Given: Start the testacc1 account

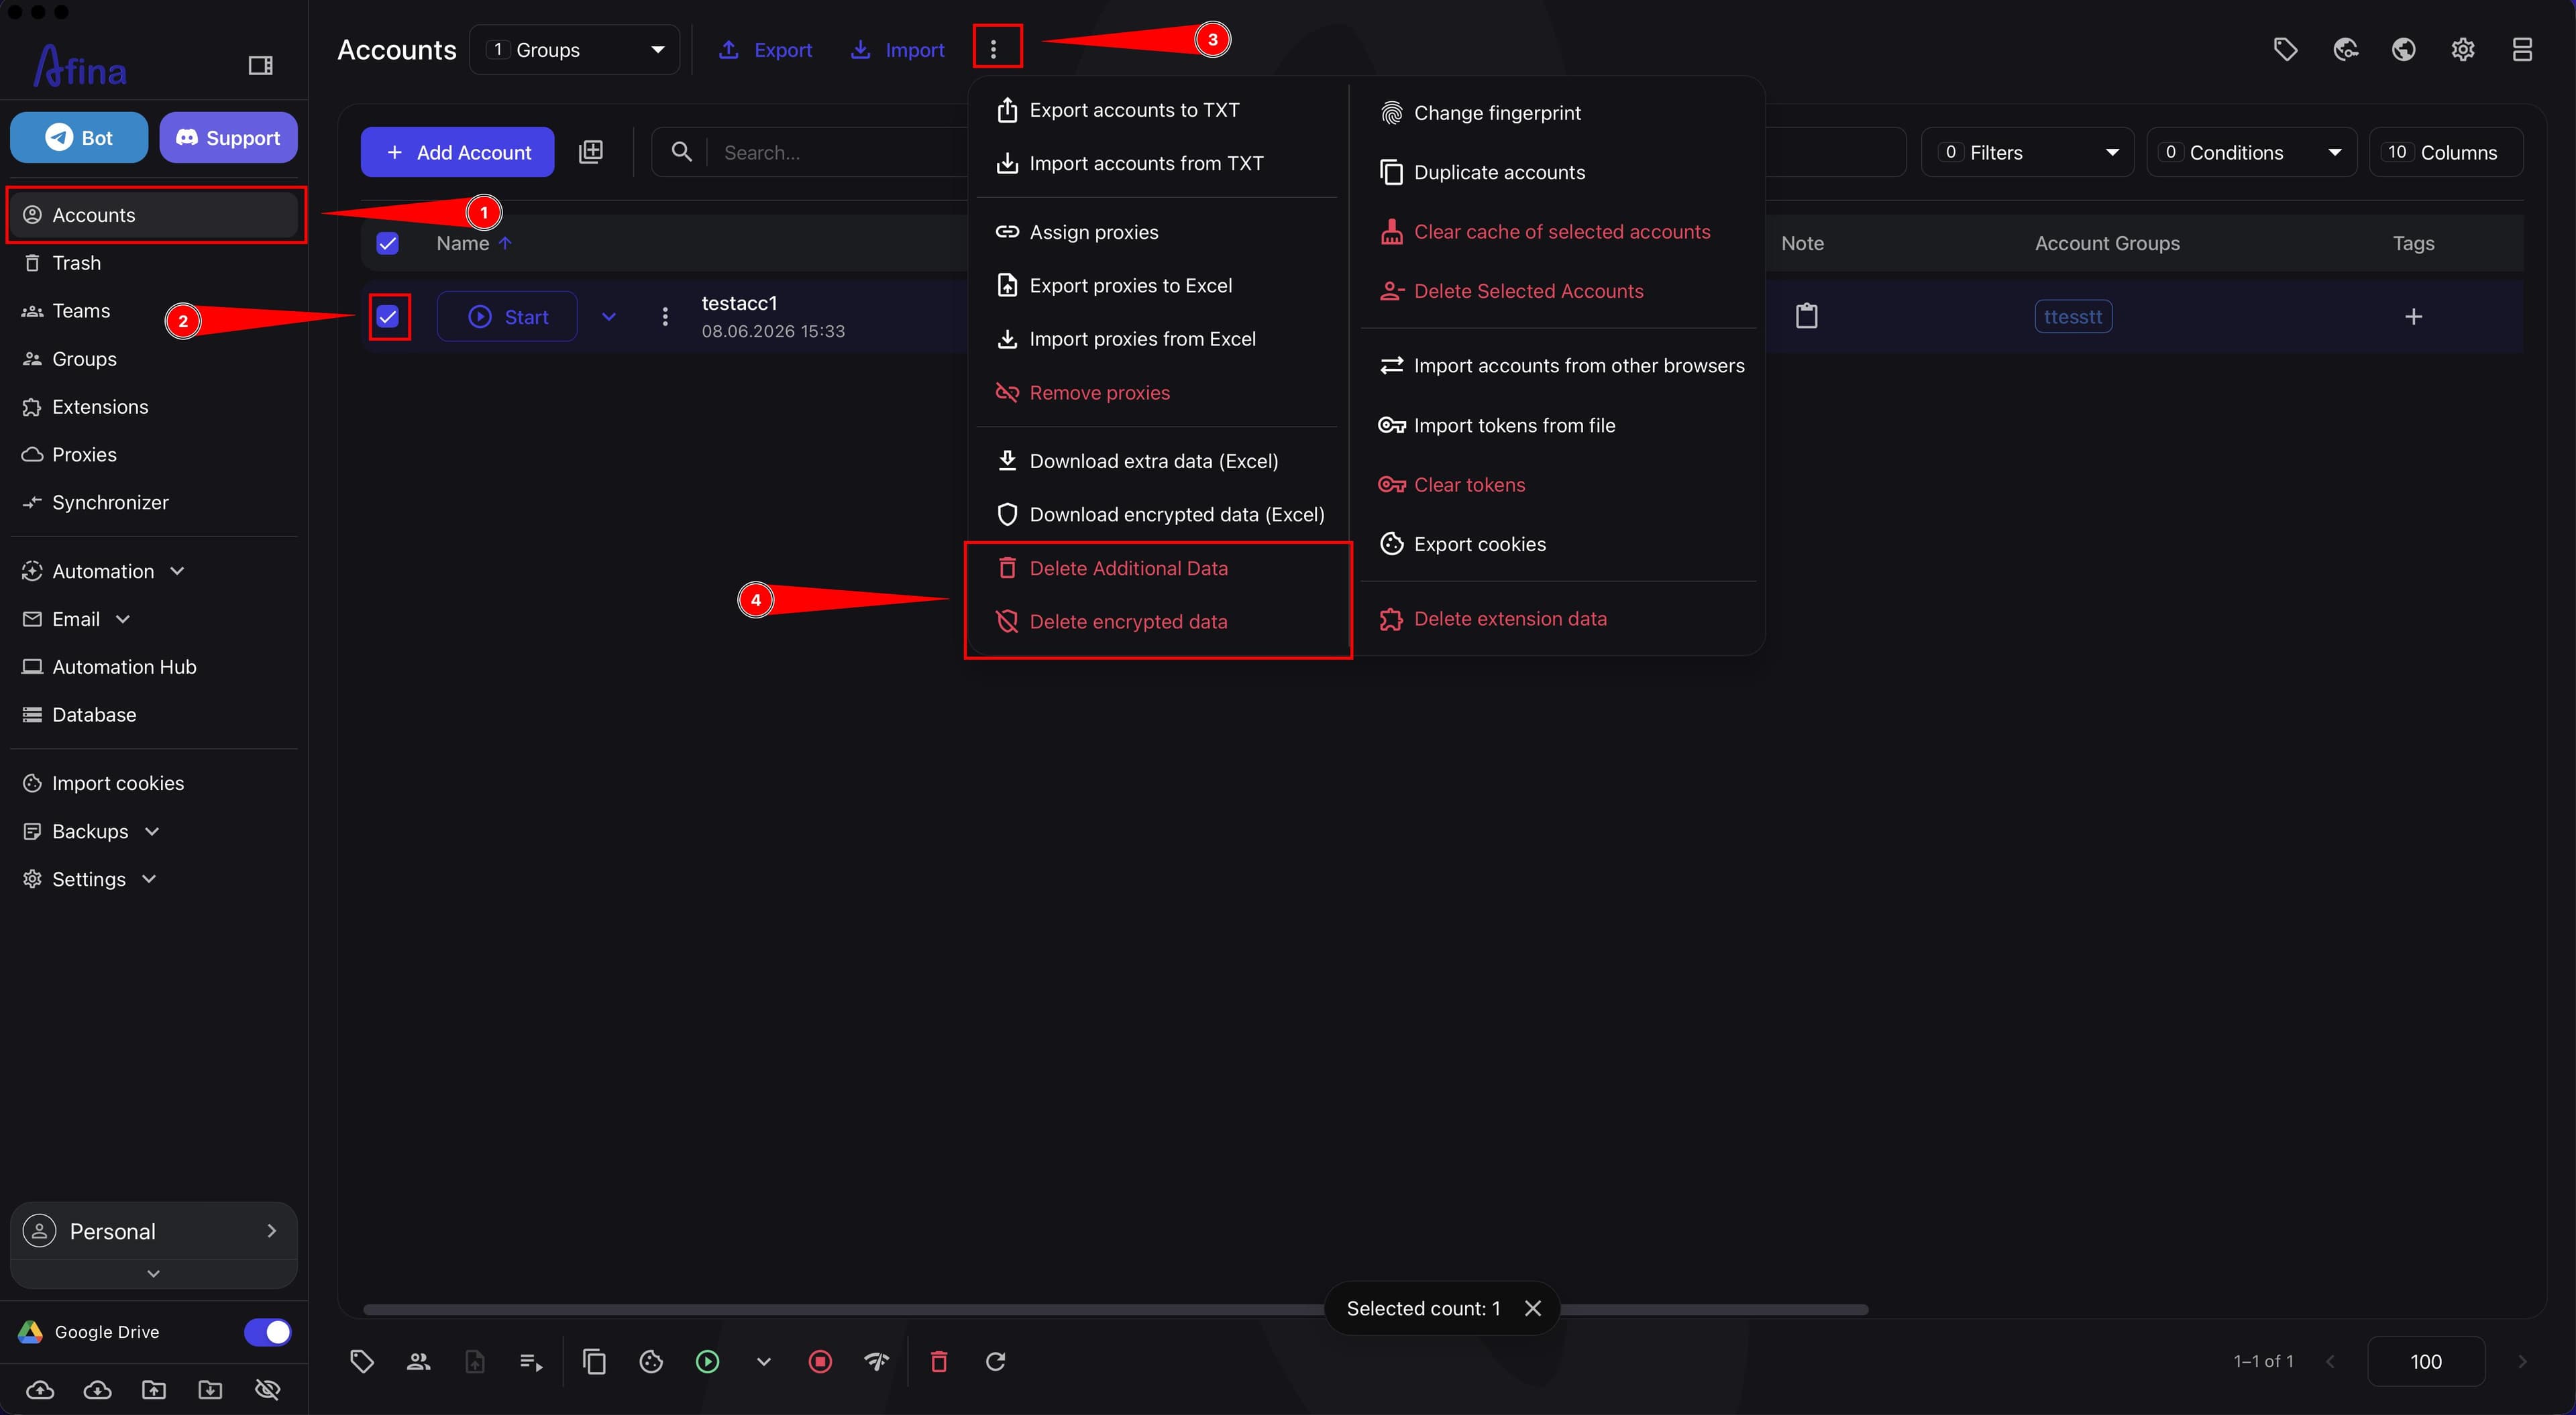Looking at the screenshot, I should pyautogui.click(x=507, y=317).
